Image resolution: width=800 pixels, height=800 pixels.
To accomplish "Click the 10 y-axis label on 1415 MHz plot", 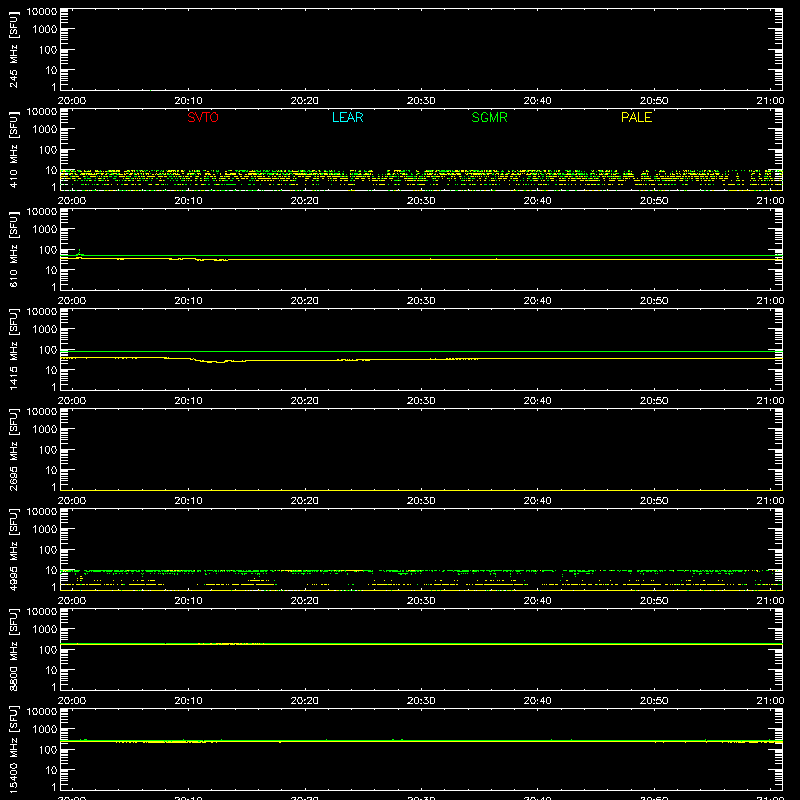I will 51,370.
